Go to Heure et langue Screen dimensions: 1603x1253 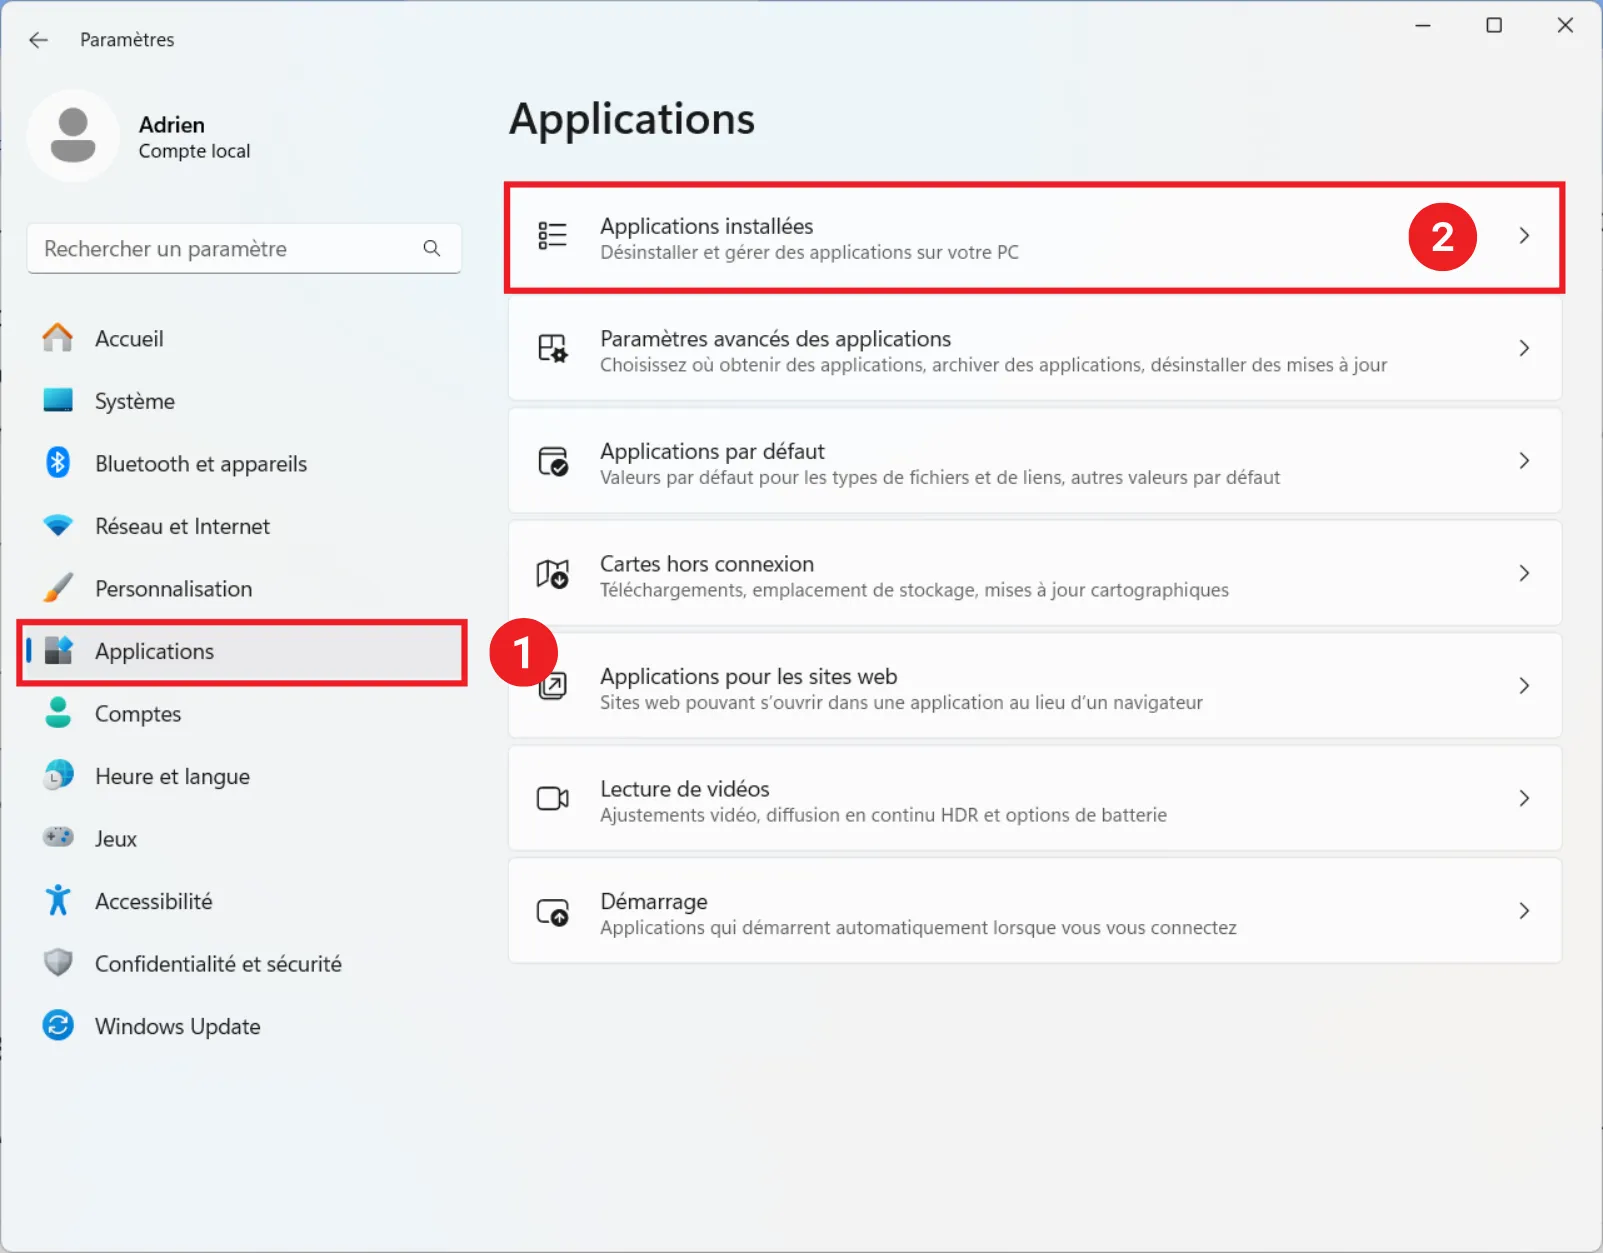point(242,776)
